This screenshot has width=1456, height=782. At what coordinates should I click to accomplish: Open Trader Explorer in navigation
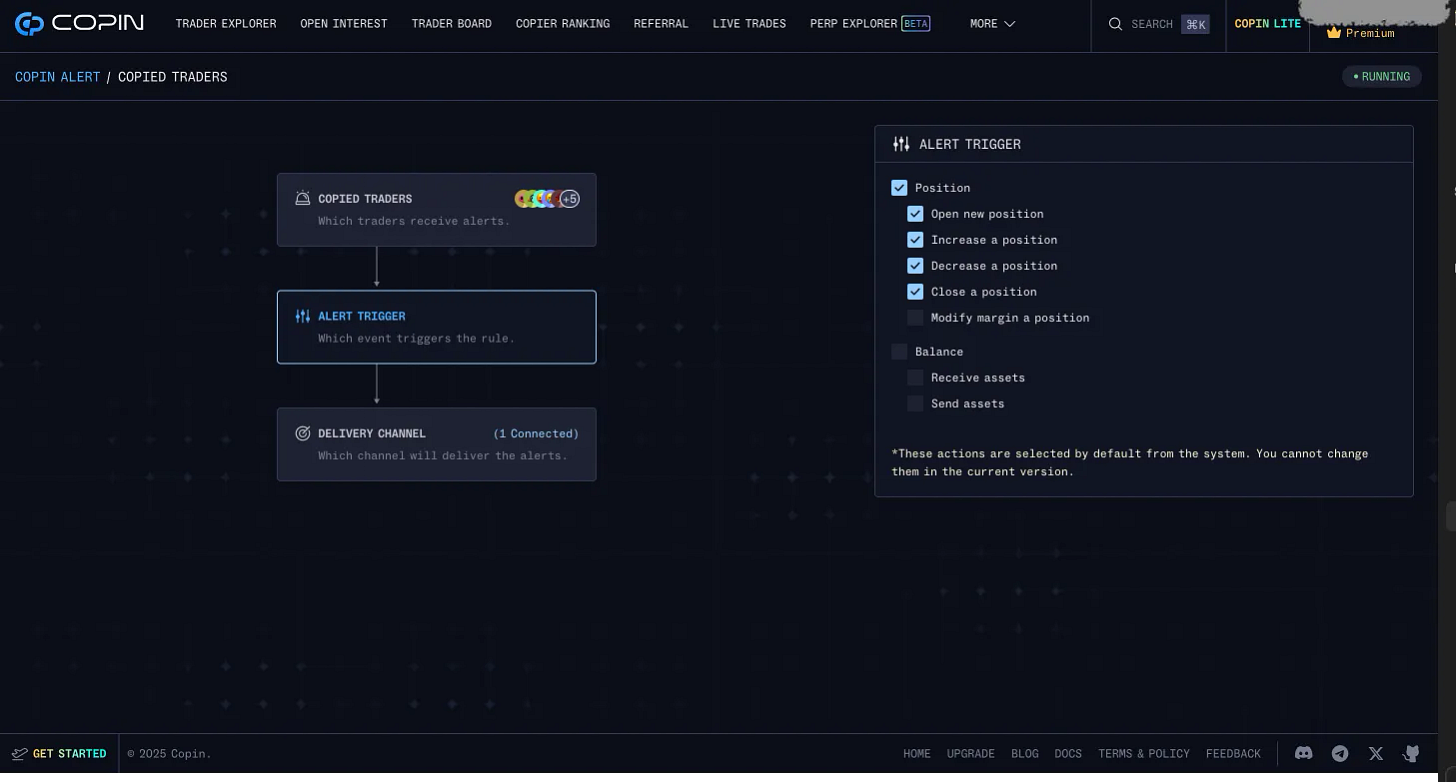226,24
